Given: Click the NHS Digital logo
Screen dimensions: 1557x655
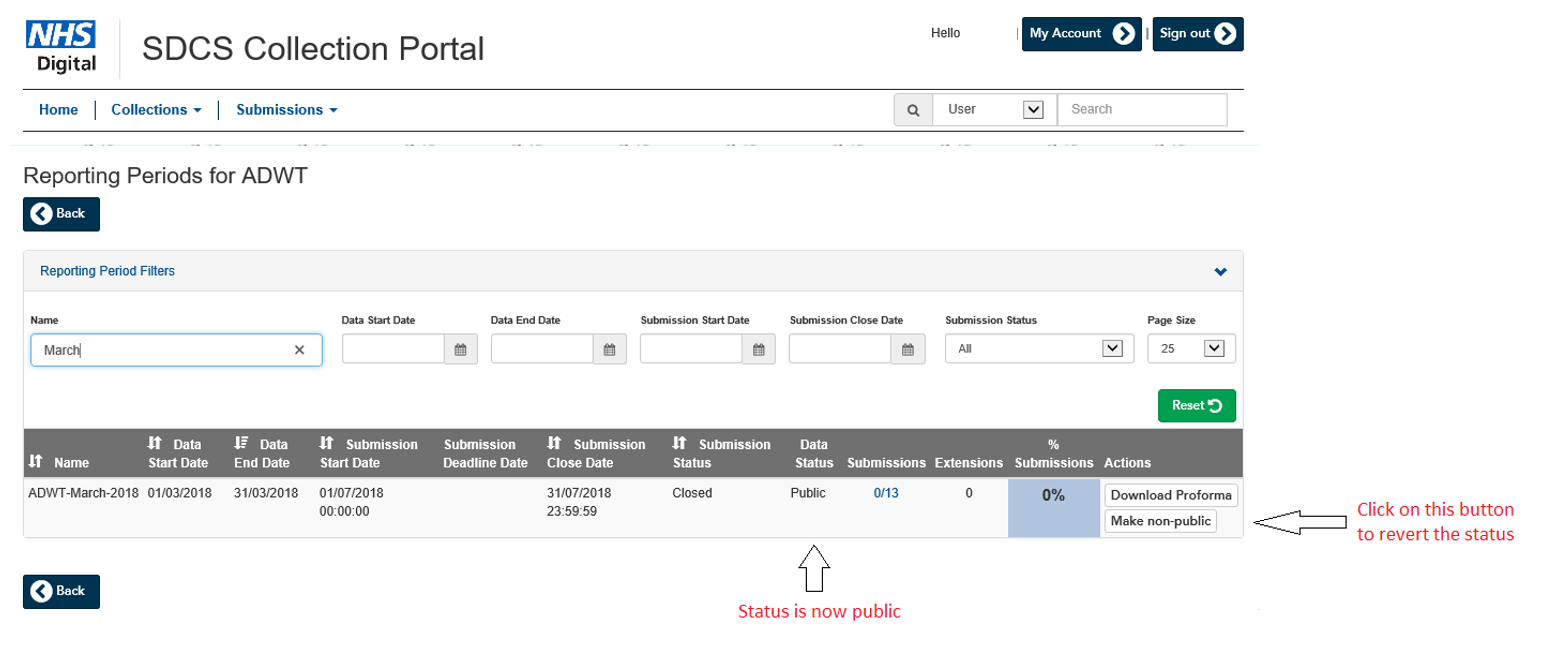Looking at the screenshot, I should pyautogui.click(x=61, y=49).
